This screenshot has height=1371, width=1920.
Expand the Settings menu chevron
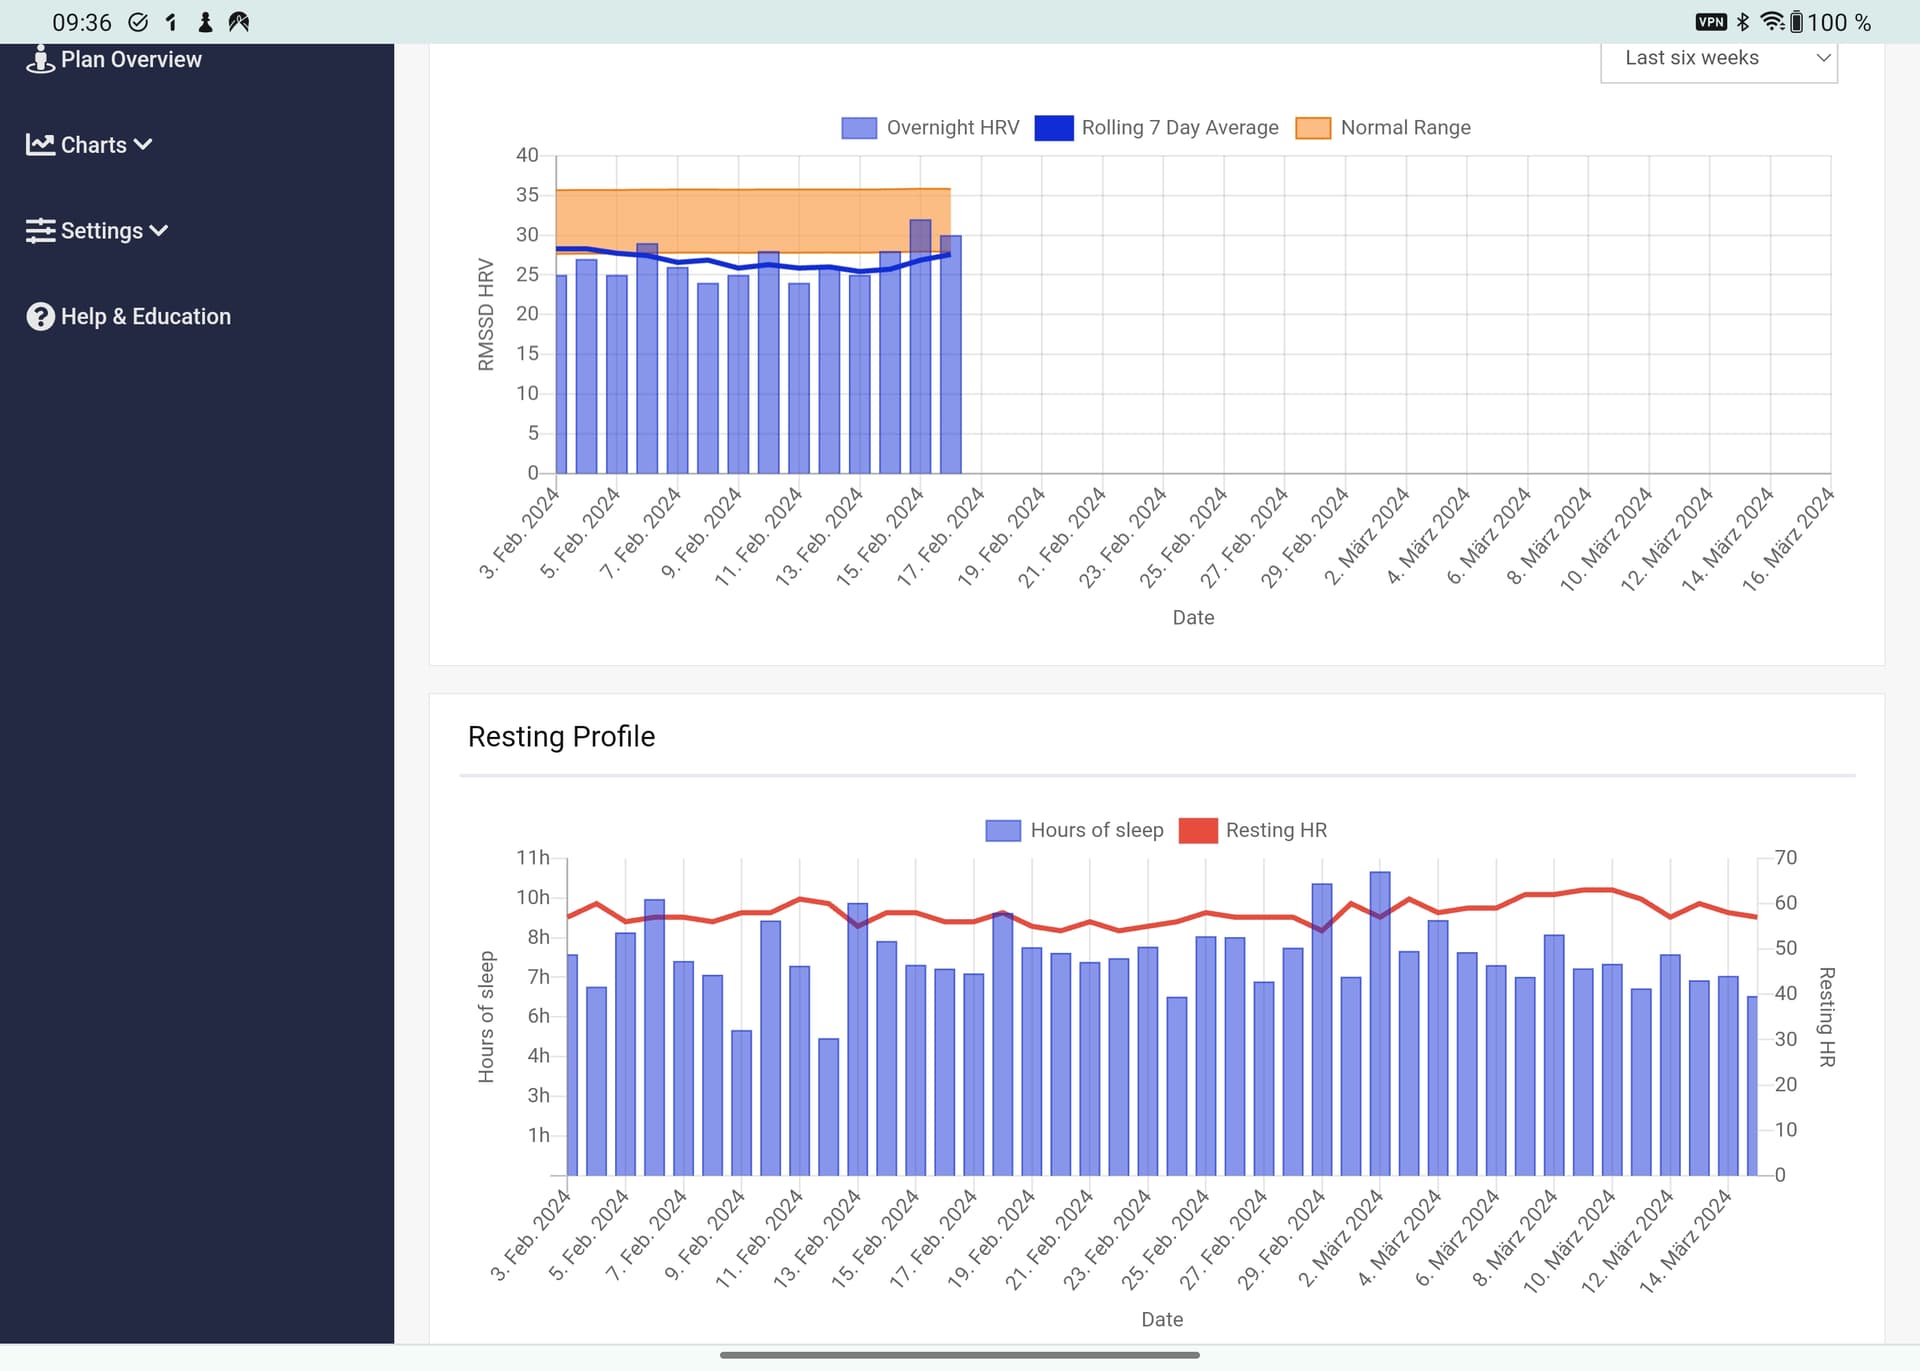tap(158, 231)
